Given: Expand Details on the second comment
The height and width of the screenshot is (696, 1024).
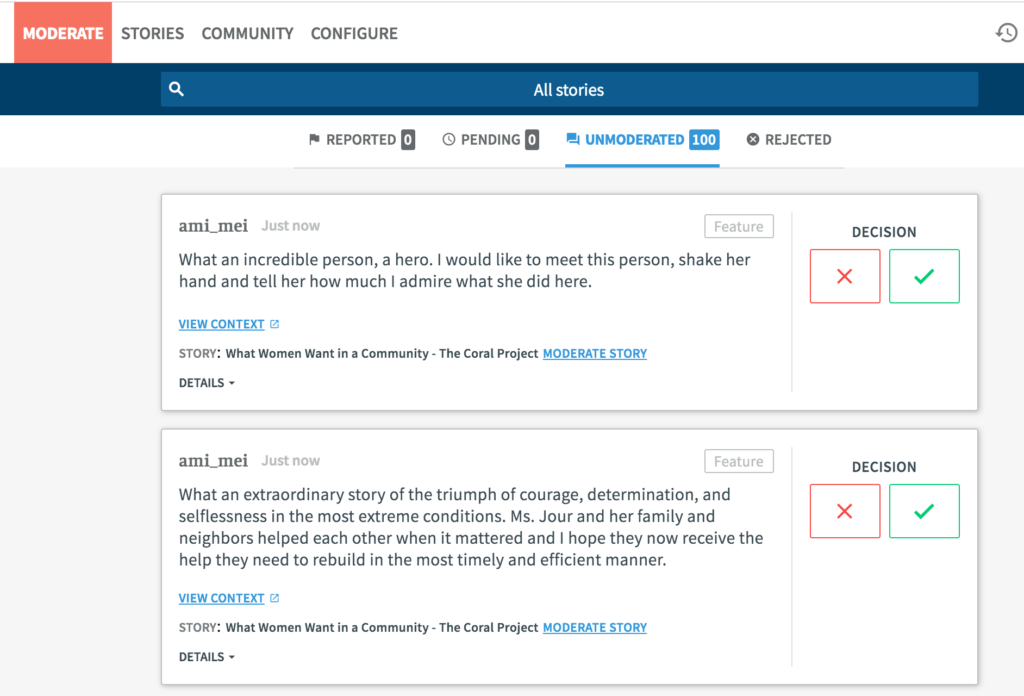Looking at the screenshot, I should tap(207, 657).
